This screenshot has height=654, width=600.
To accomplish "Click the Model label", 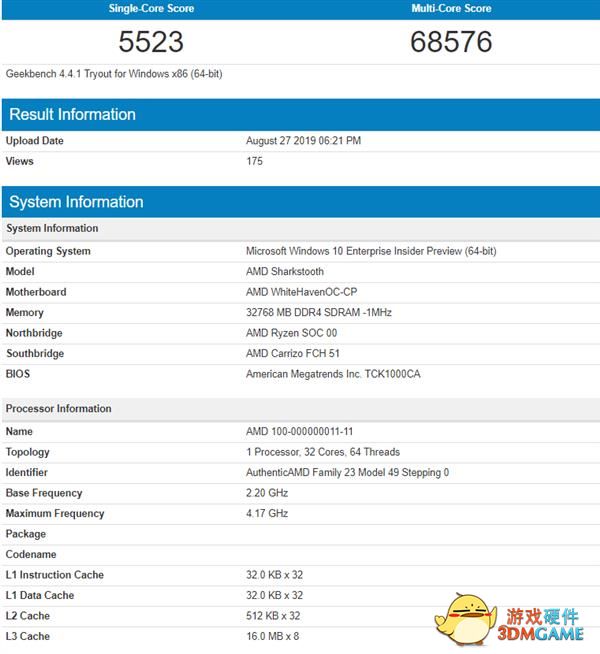I will coord(20,272).
